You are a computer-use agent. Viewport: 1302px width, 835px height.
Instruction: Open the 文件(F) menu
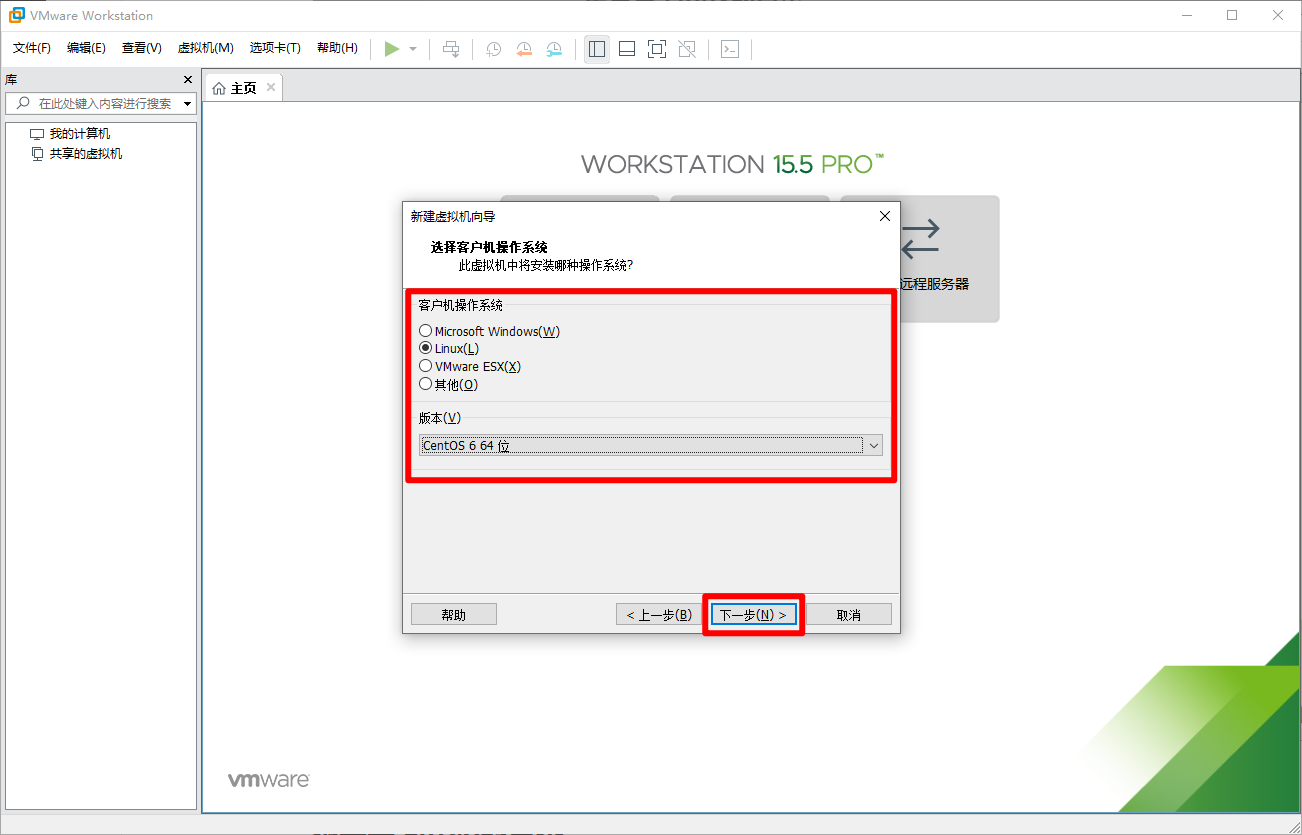coord(32,48)
